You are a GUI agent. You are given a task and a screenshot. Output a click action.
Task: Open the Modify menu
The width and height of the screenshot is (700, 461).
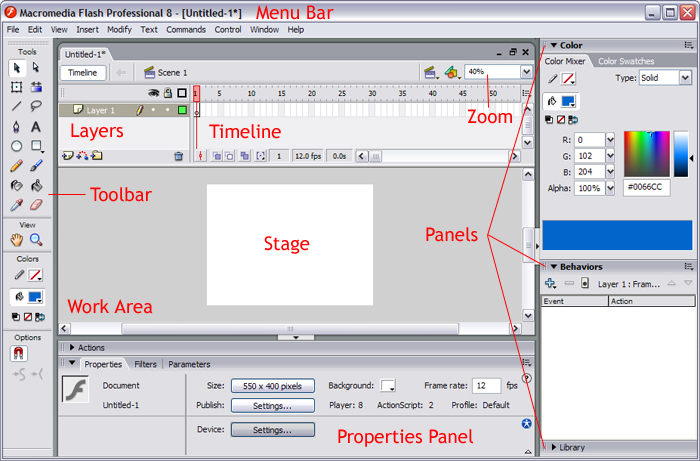[119, 30]
